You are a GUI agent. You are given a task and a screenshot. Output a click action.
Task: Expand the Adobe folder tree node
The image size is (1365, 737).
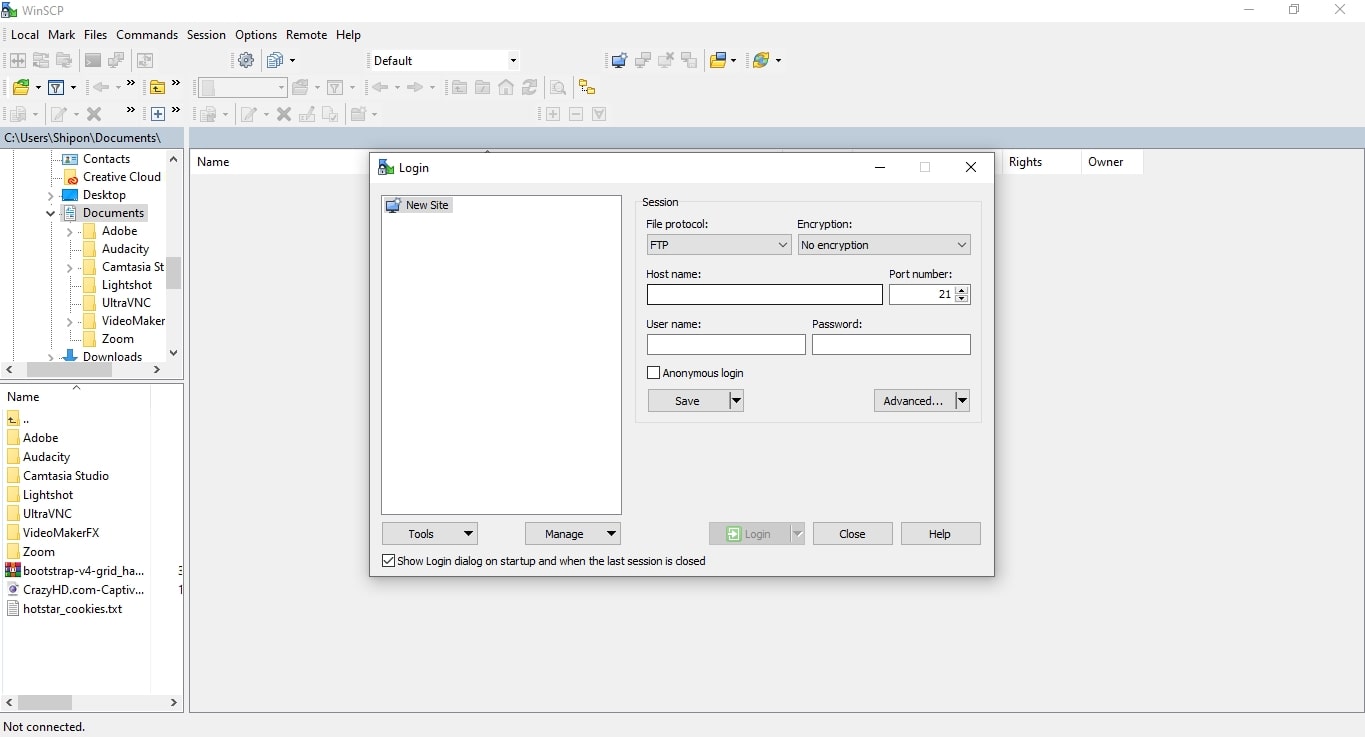[69, 231]
